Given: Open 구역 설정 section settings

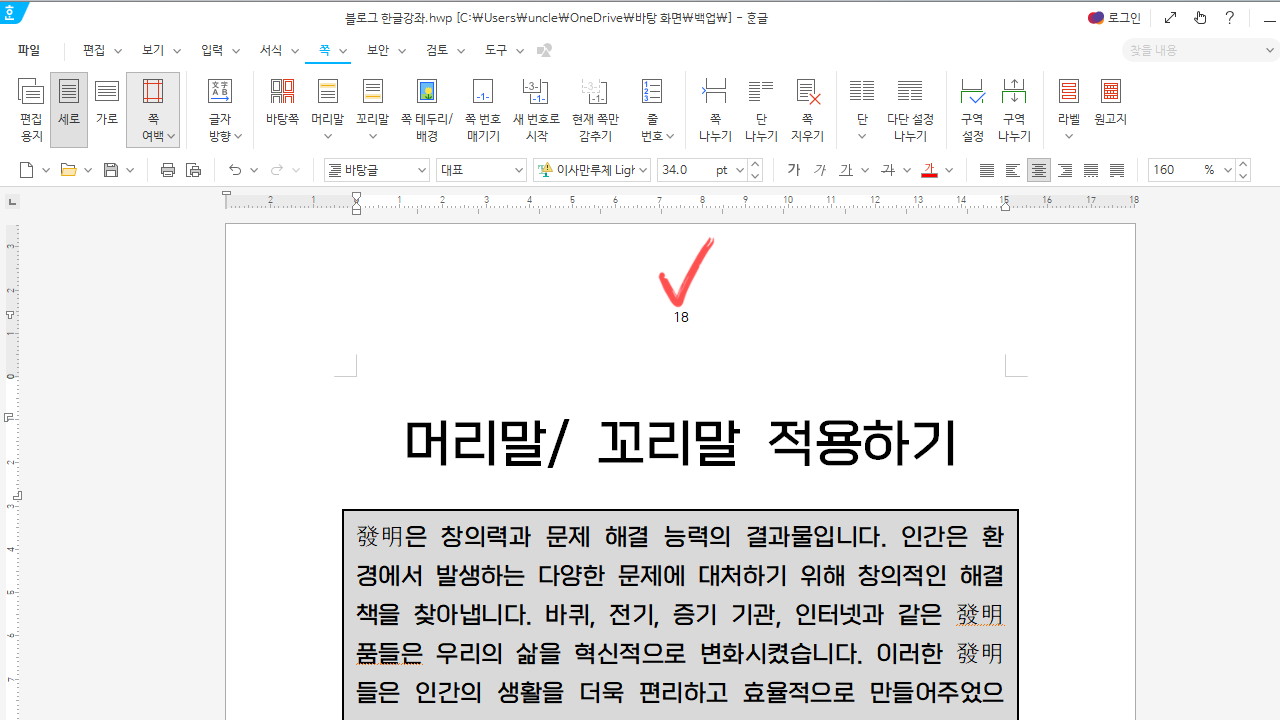Looking at the screenshot, I should point(972,110).
